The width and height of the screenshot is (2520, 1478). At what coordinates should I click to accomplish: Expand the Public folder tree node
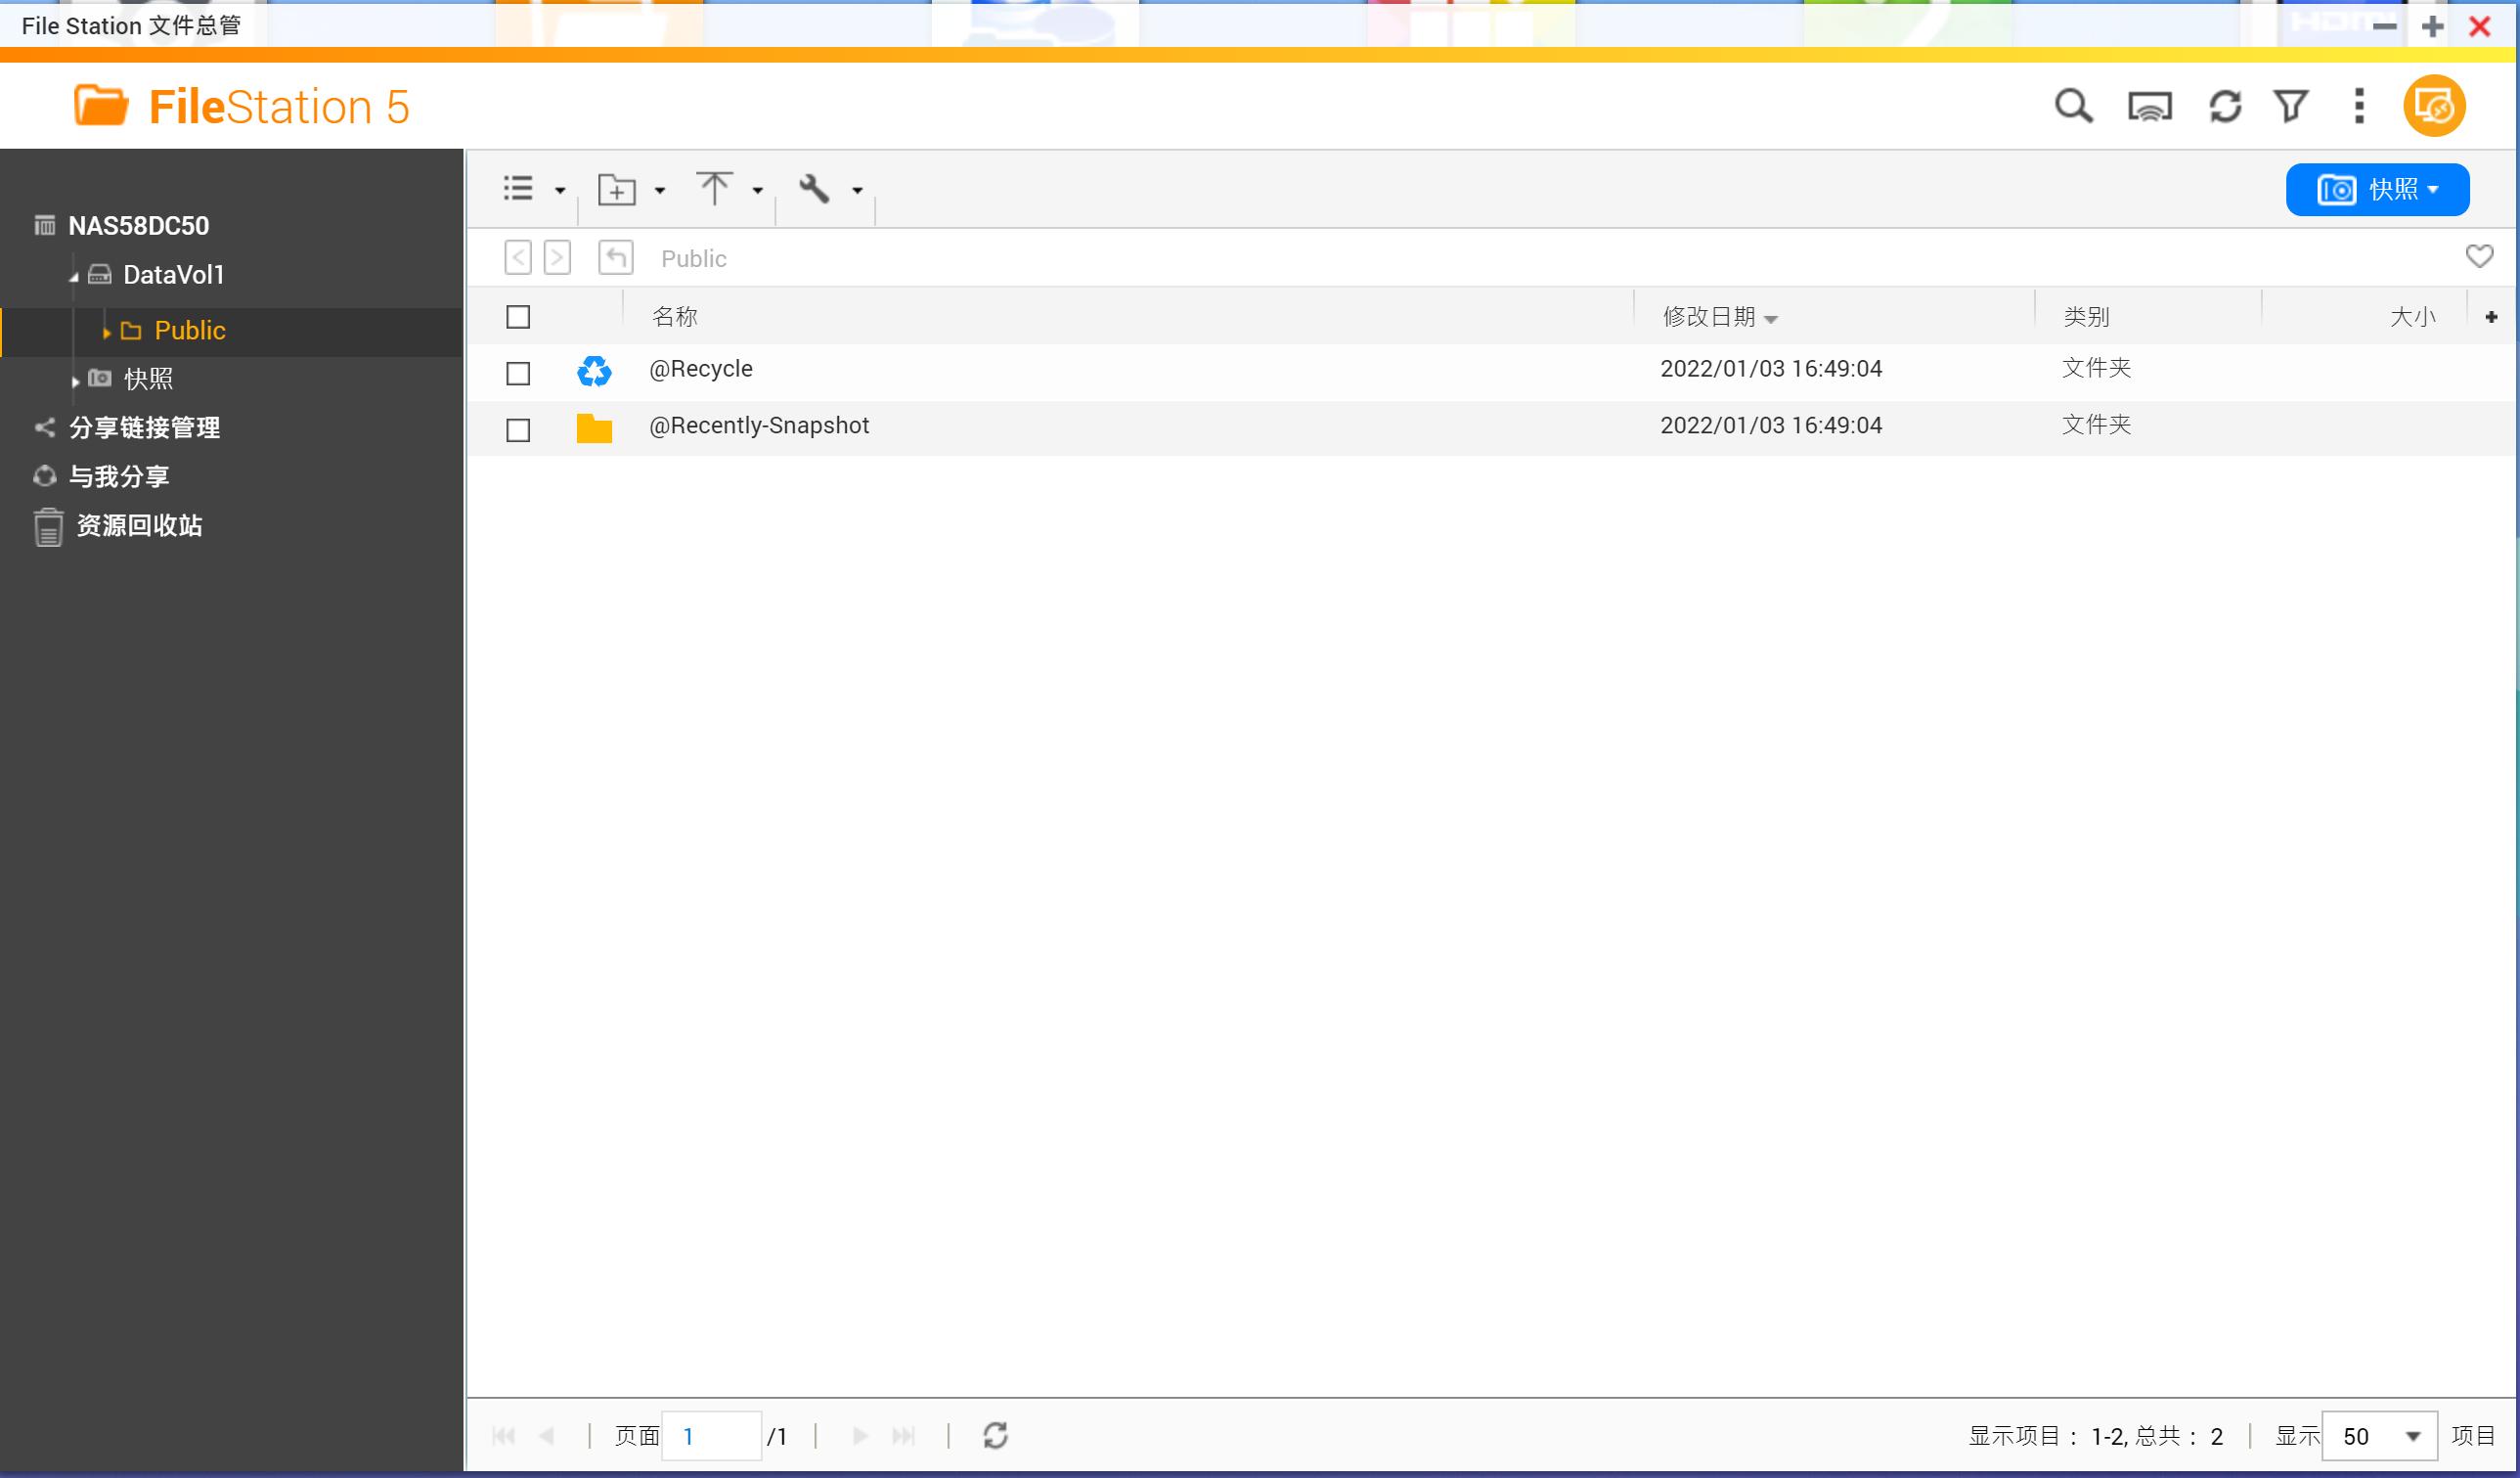coord(107,331)
